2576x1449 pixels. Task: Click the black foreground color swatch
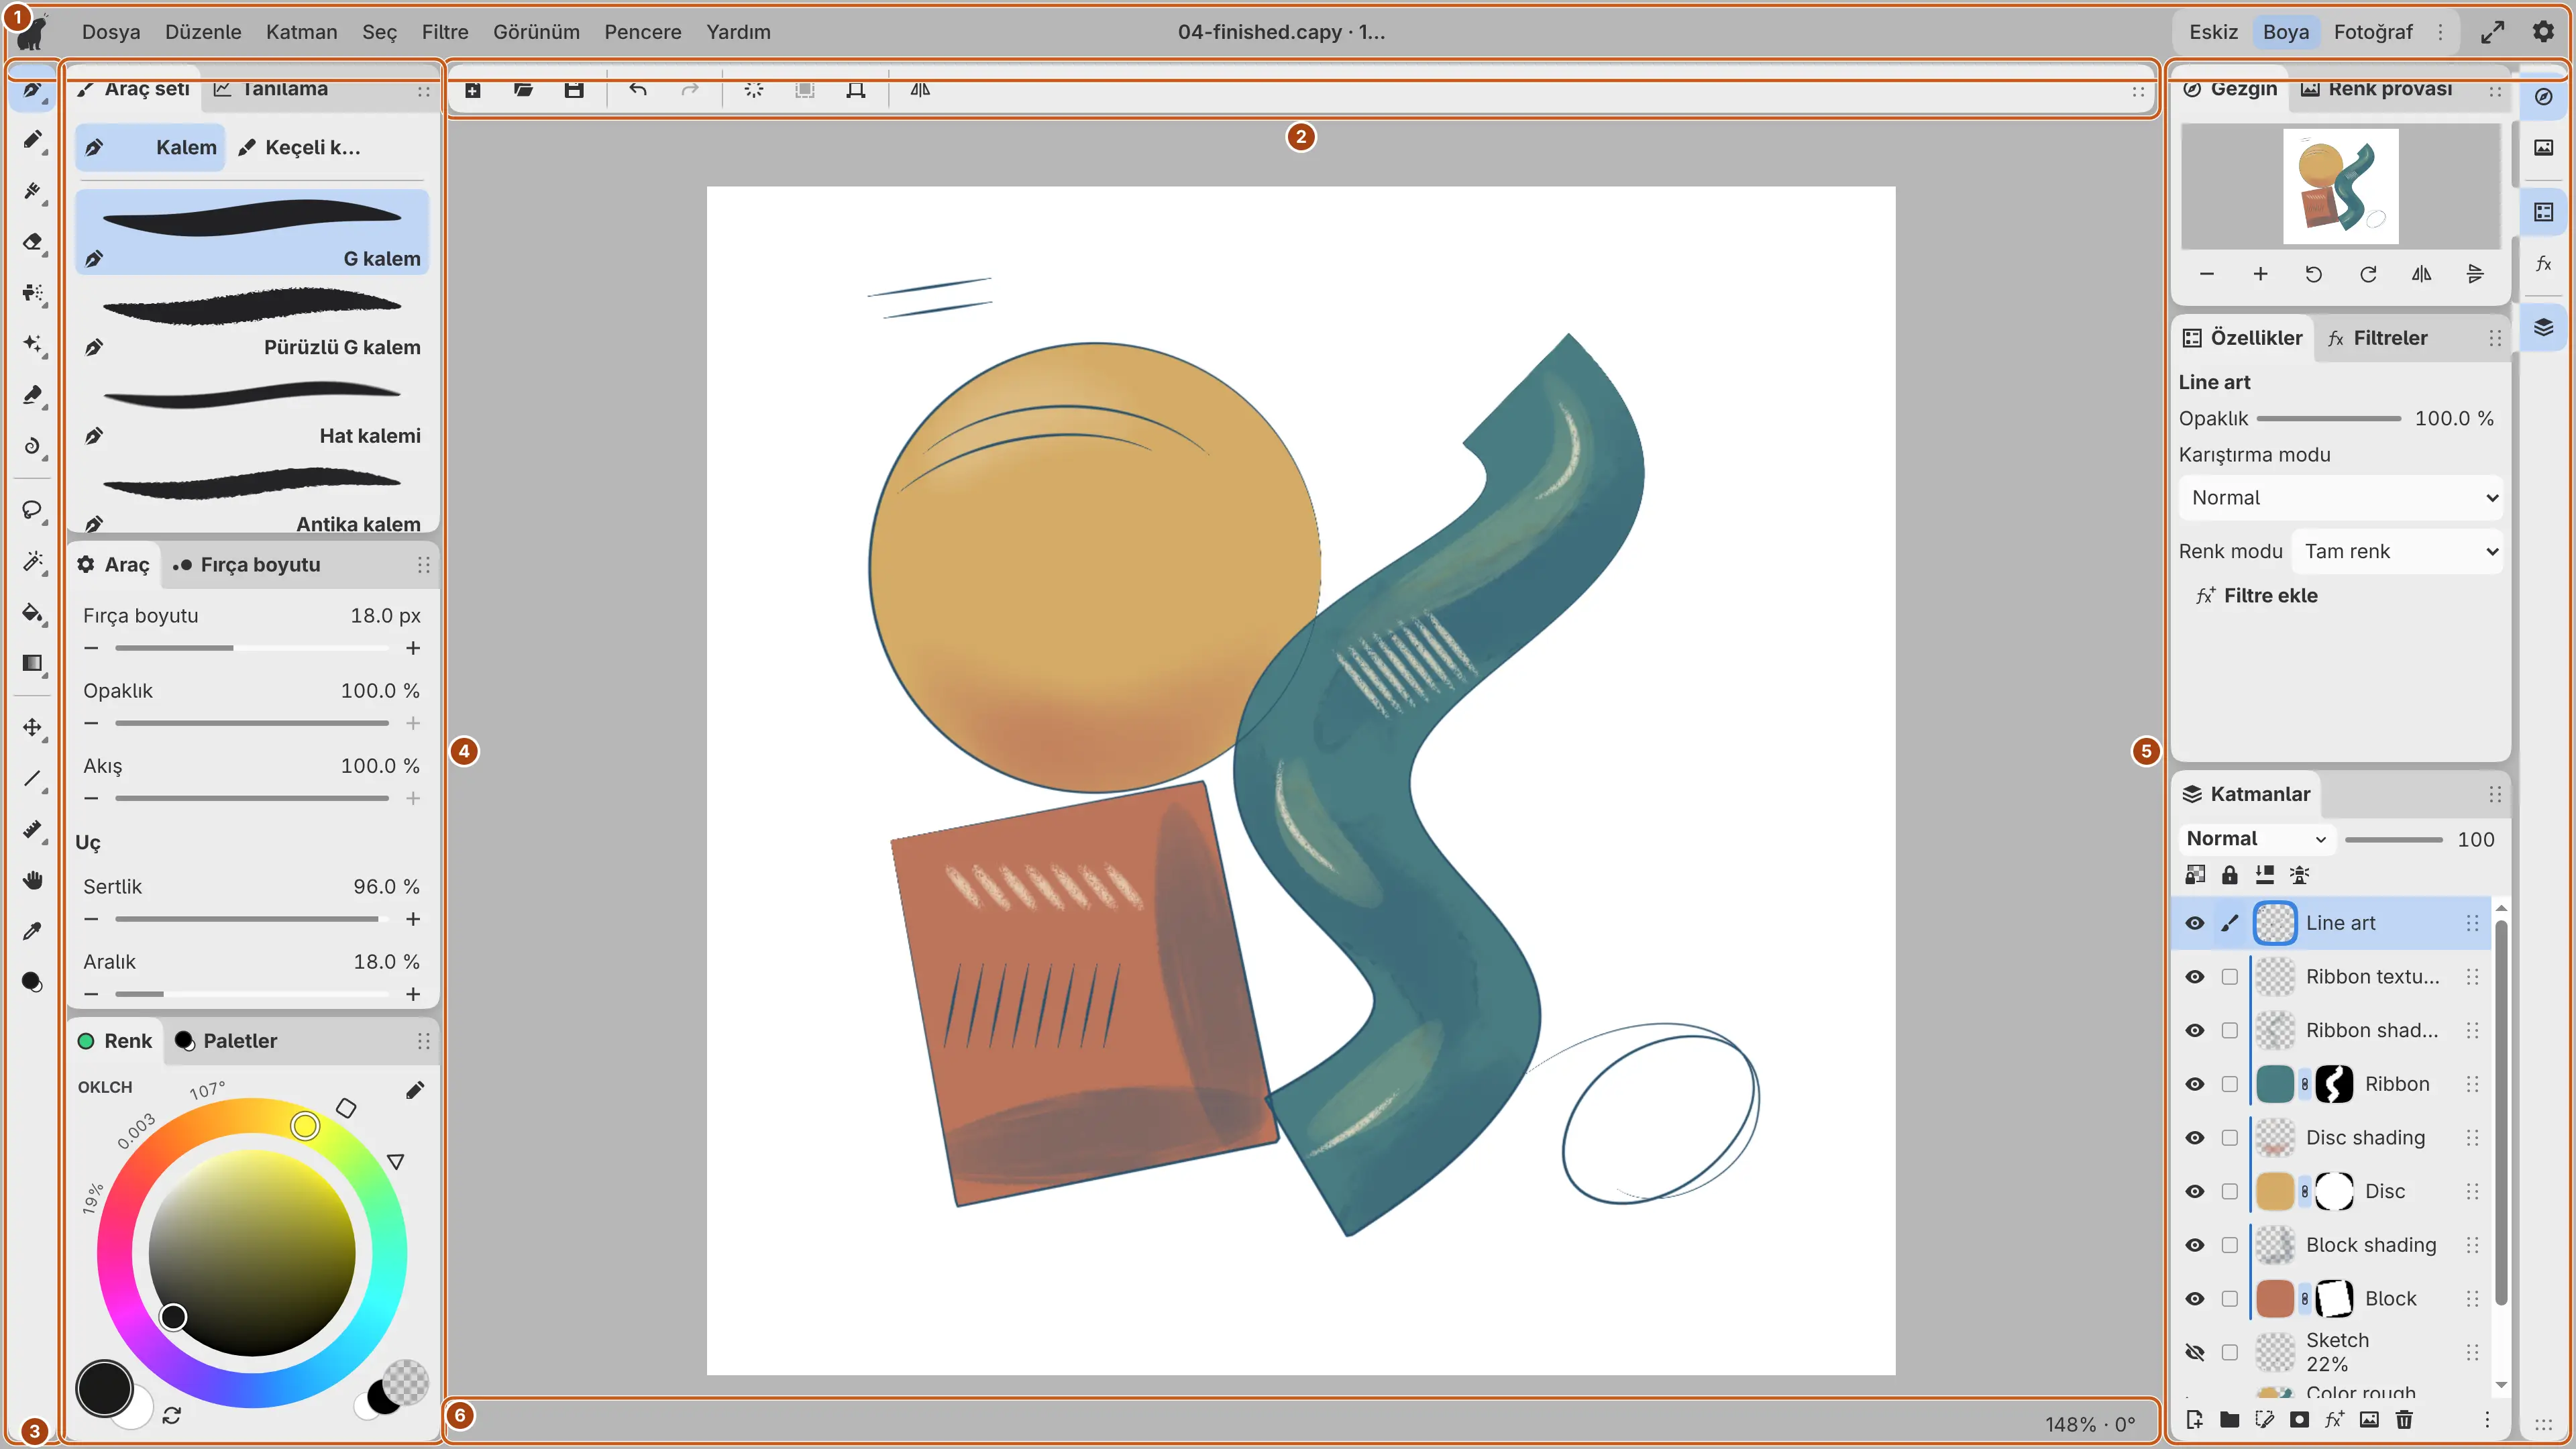tap(104, 1389)
